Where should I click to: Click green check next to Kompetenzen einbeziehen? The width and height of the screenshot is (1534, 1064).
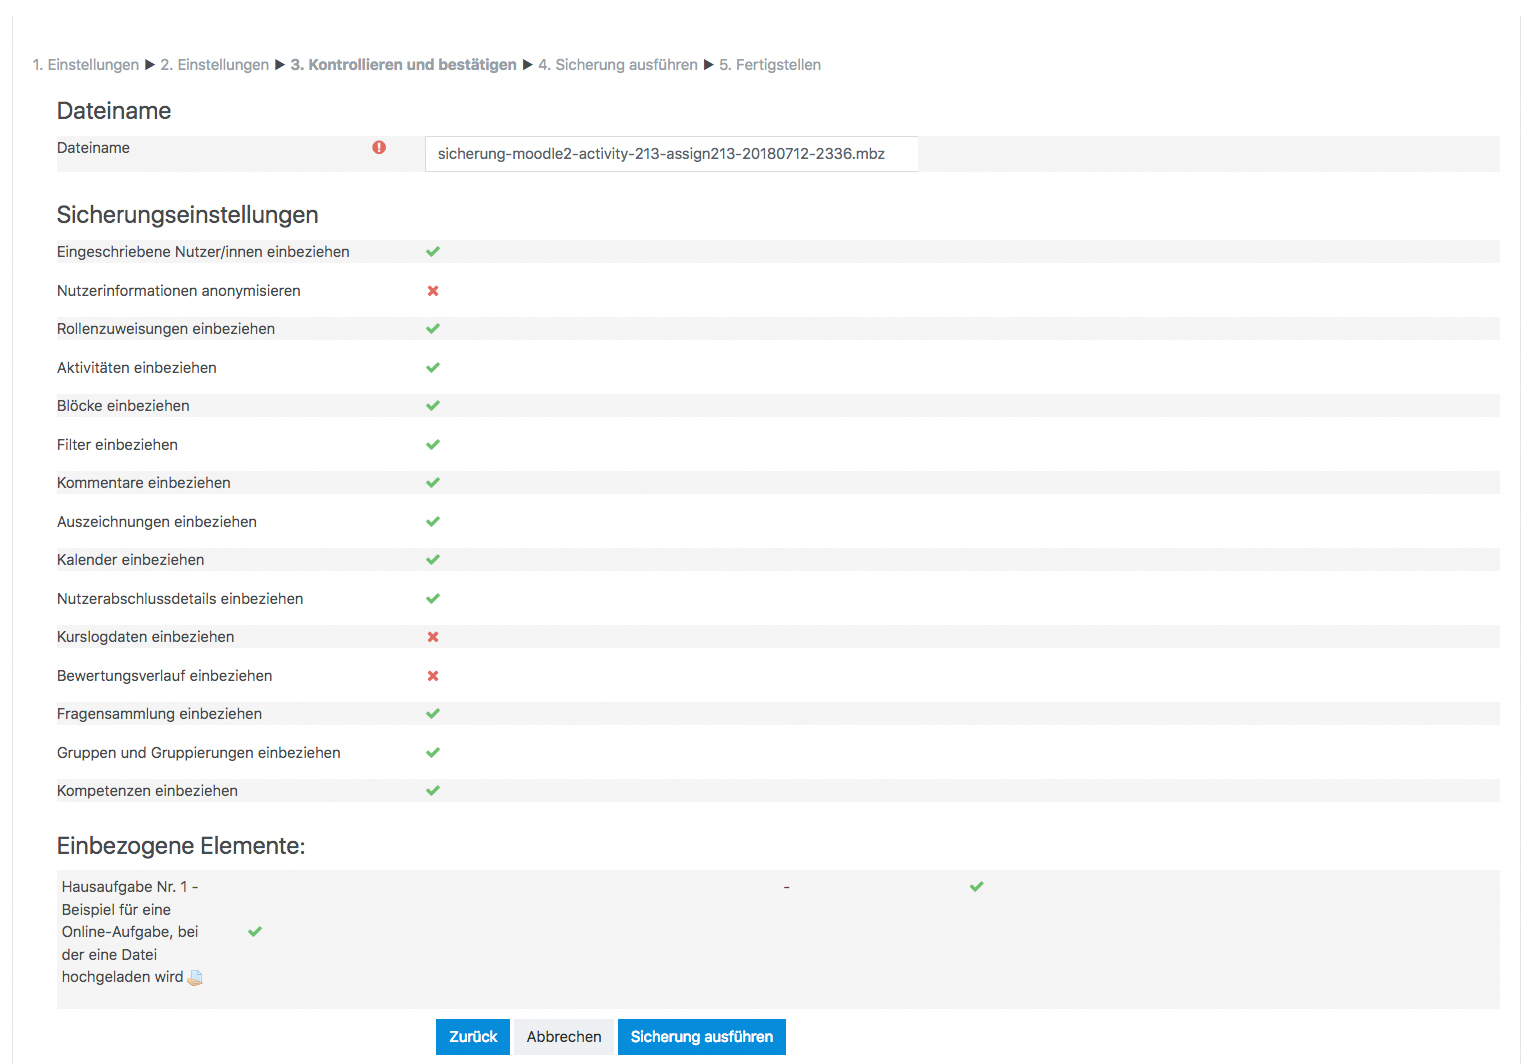click(433, 791)
